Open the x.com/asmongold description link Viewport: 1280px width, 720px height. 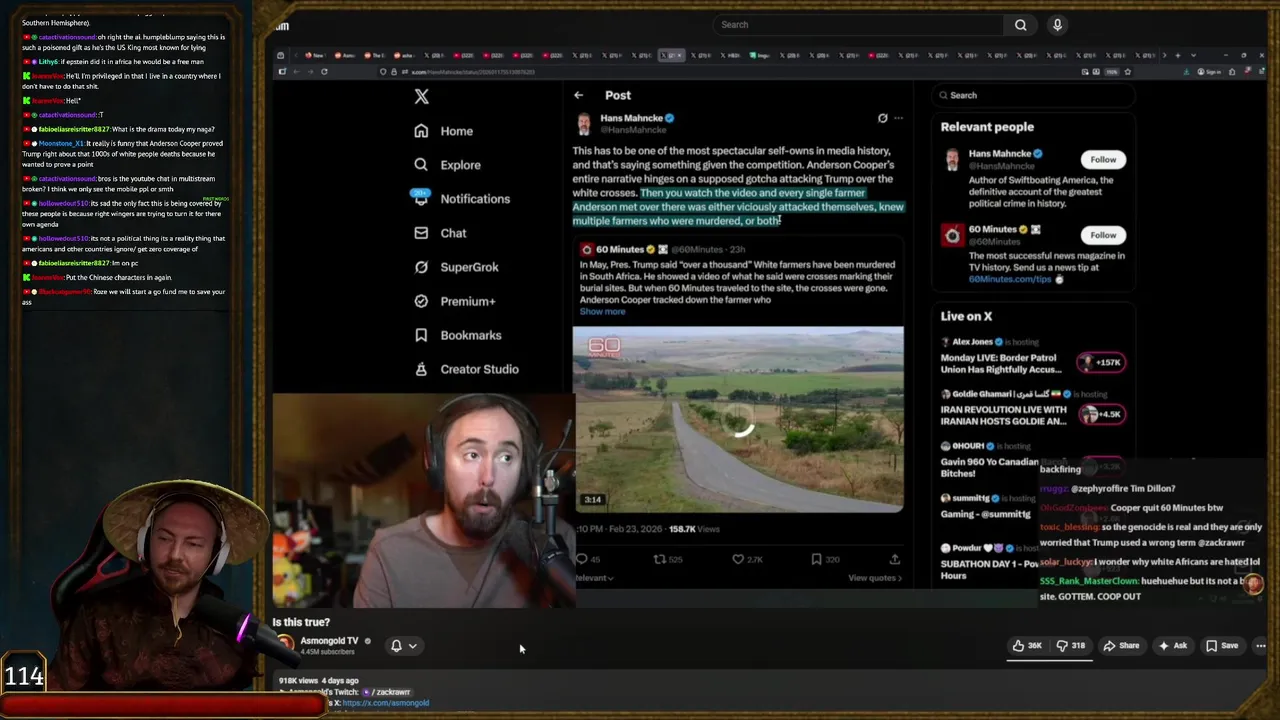click(x=385, y=703)
